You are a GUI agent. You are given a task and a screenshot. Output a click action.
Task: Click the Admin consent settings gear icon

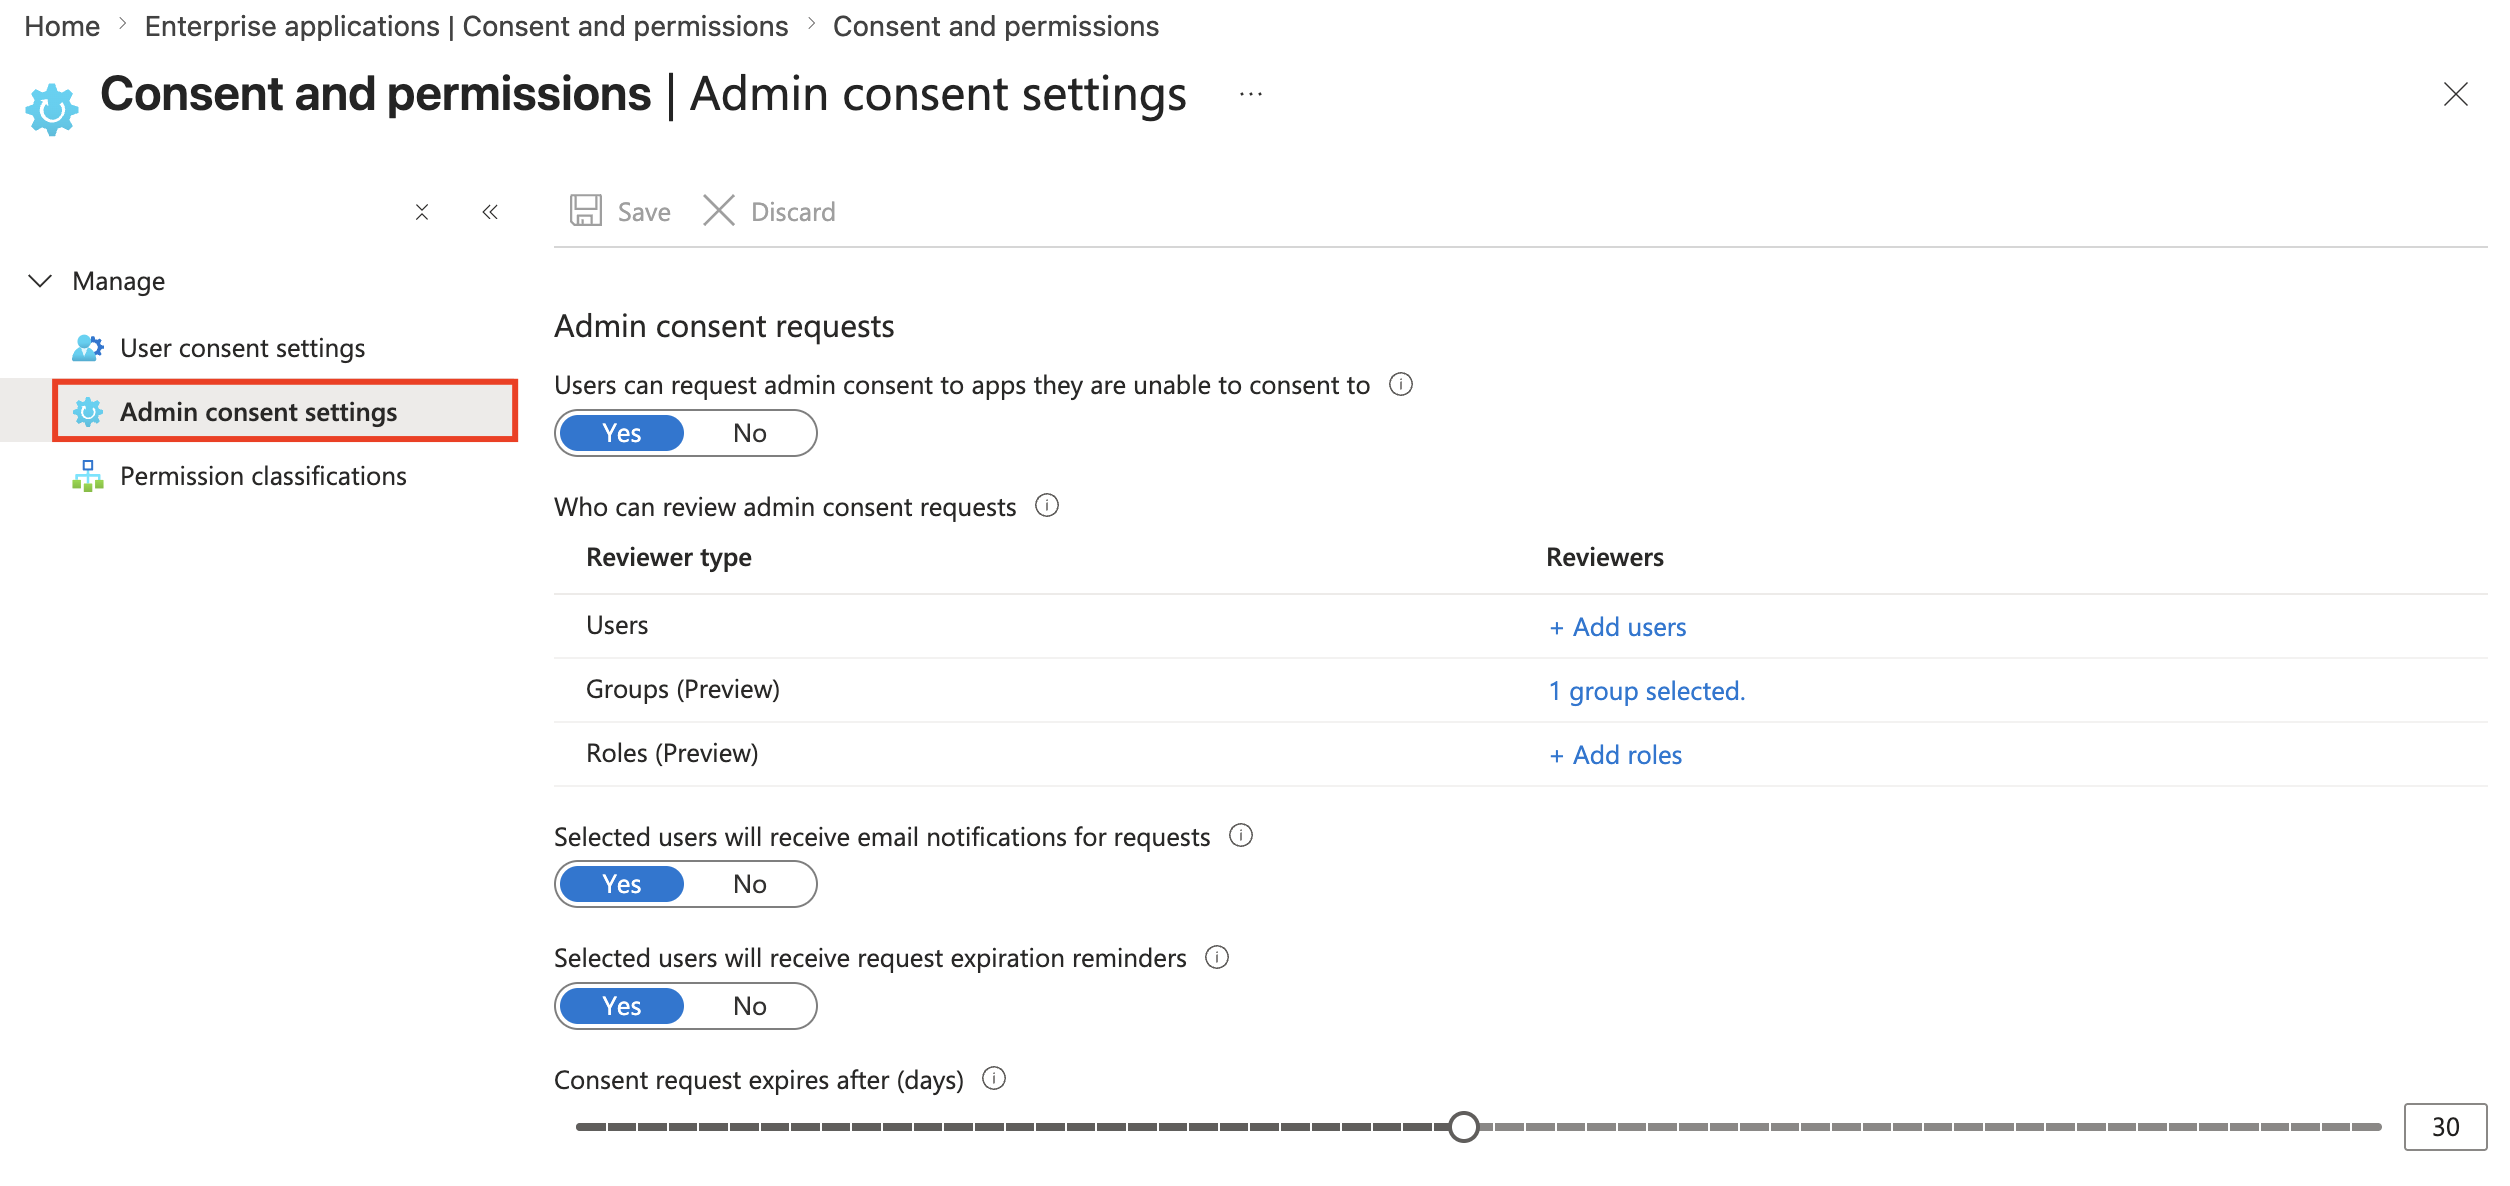pyautogui.click(x=88, y=412)
